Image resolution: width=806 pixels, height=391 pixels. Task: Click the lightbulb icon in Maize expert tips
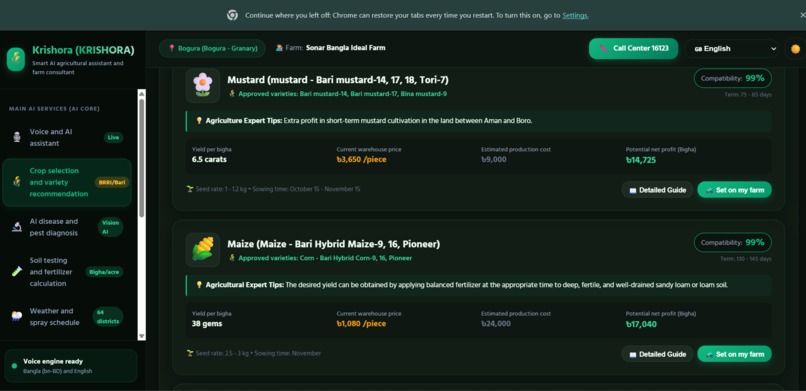(x=199, y=285)
